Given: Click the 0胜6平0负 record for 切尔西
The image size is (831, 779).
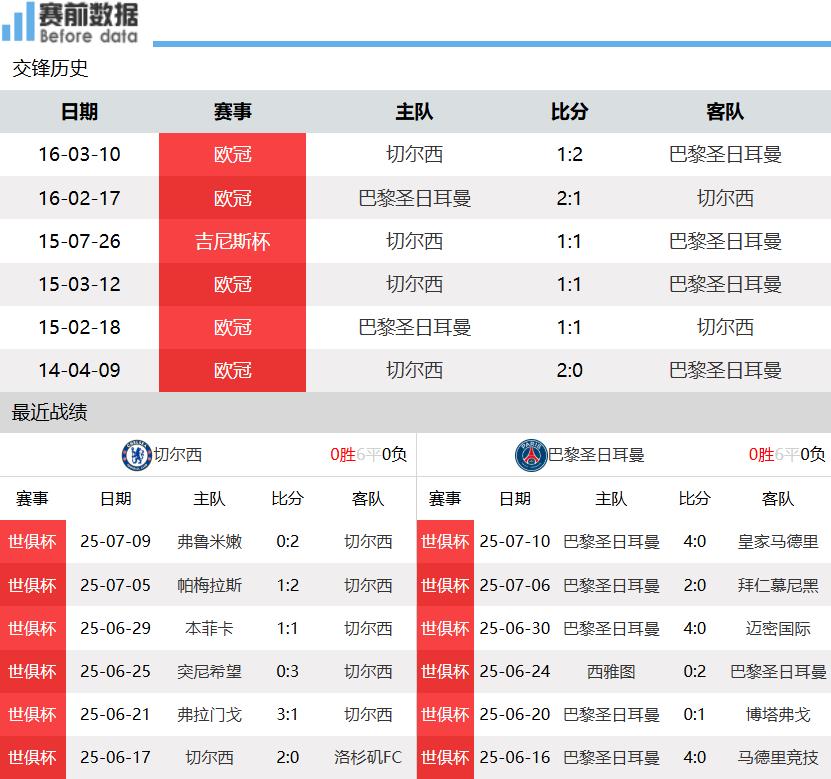Looking at the screenshot, I should pyautogui.click(x=368, y=454).
